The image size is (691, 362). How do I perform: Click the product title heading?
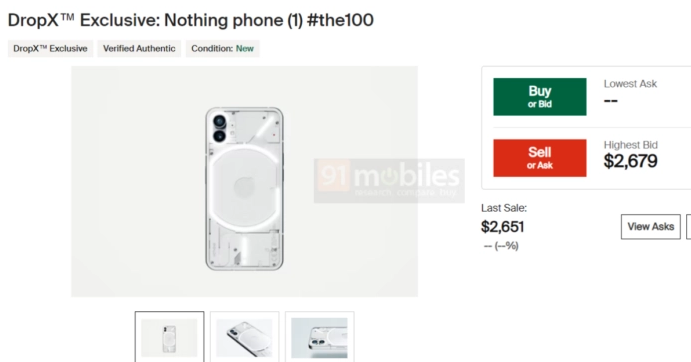pos(191,20)
